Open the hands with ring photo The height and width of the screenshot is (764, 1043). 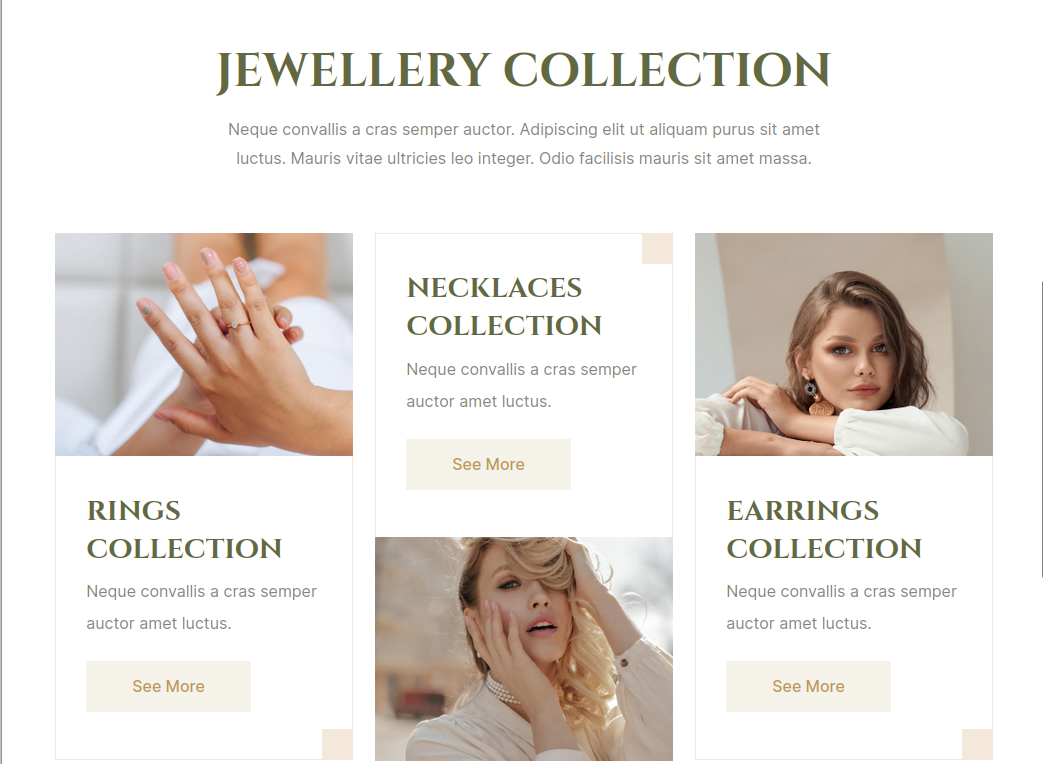[204, 344]
